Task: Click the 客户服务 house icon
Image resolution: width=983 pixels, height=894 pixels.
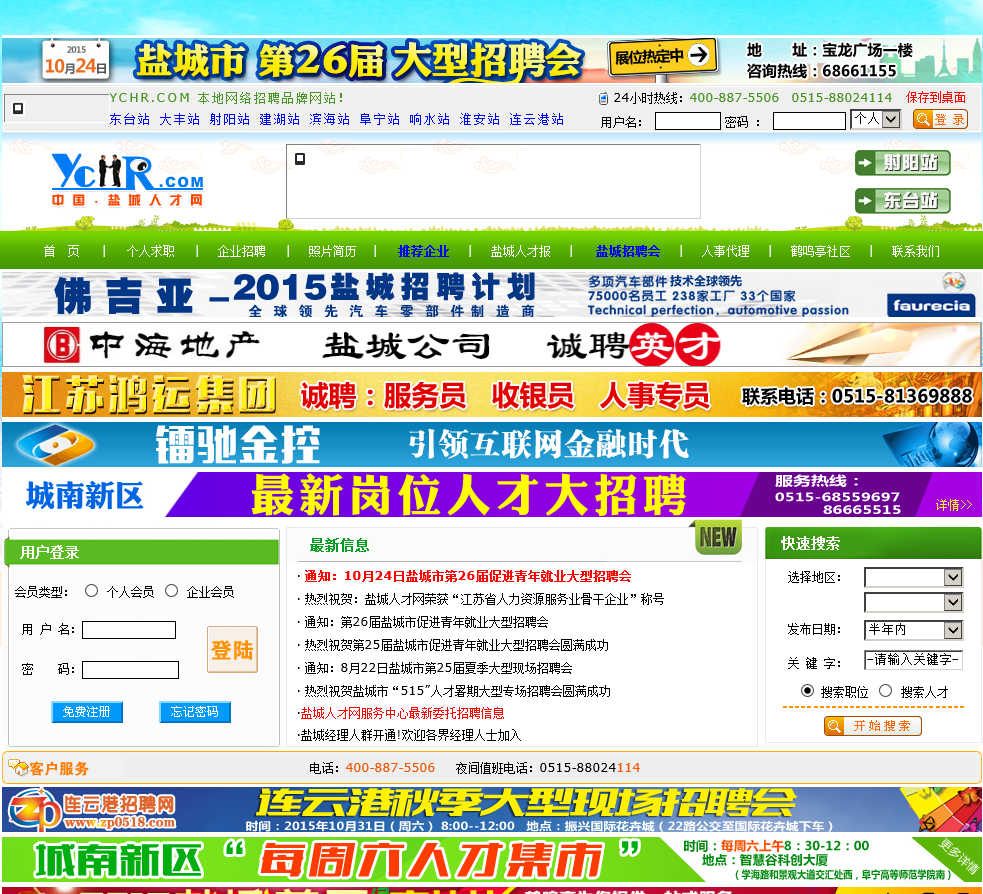Action: [18, 767]
